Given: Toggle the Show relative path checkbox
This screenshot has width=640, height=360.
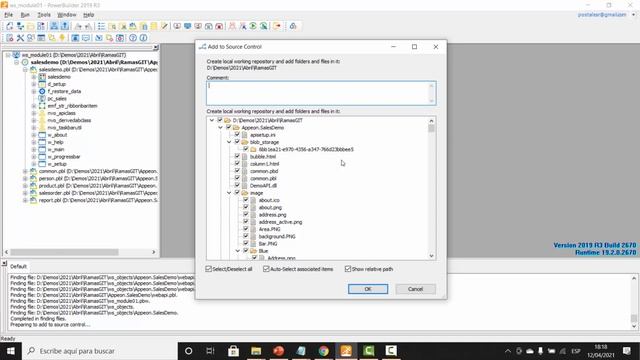Looking at the screenshot, I should click(x=348, y=269).
